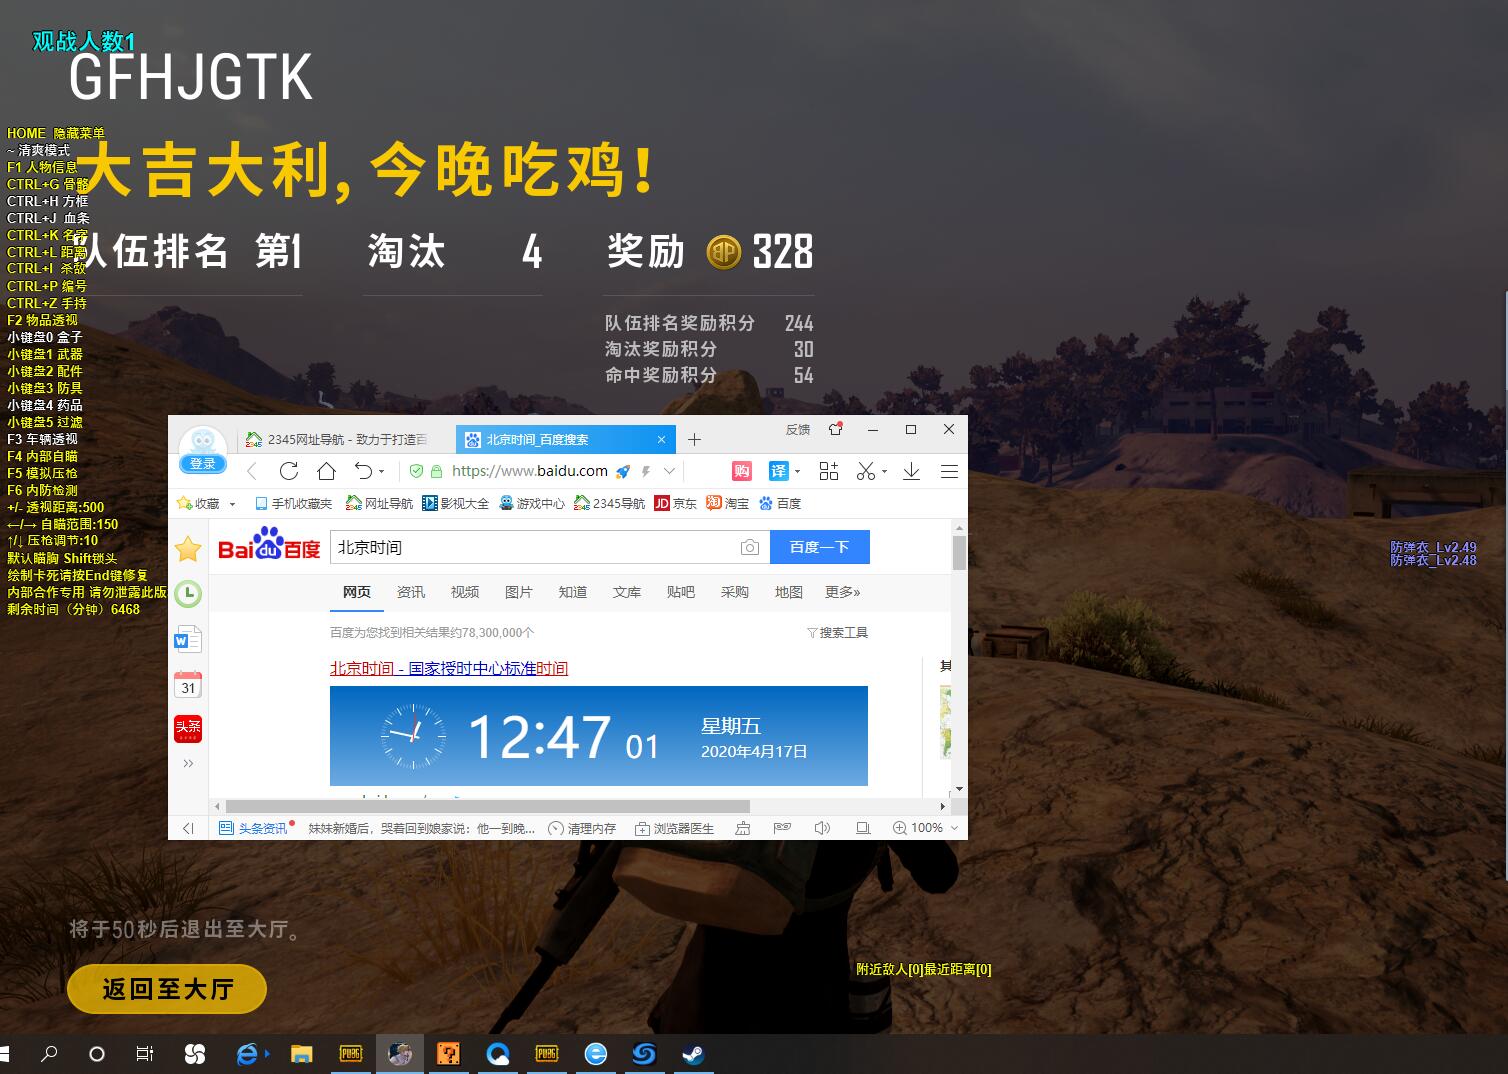Screen dimensions: 1508x1074
Task: Click the camera image-search icon
Action: tap(749, 547)
